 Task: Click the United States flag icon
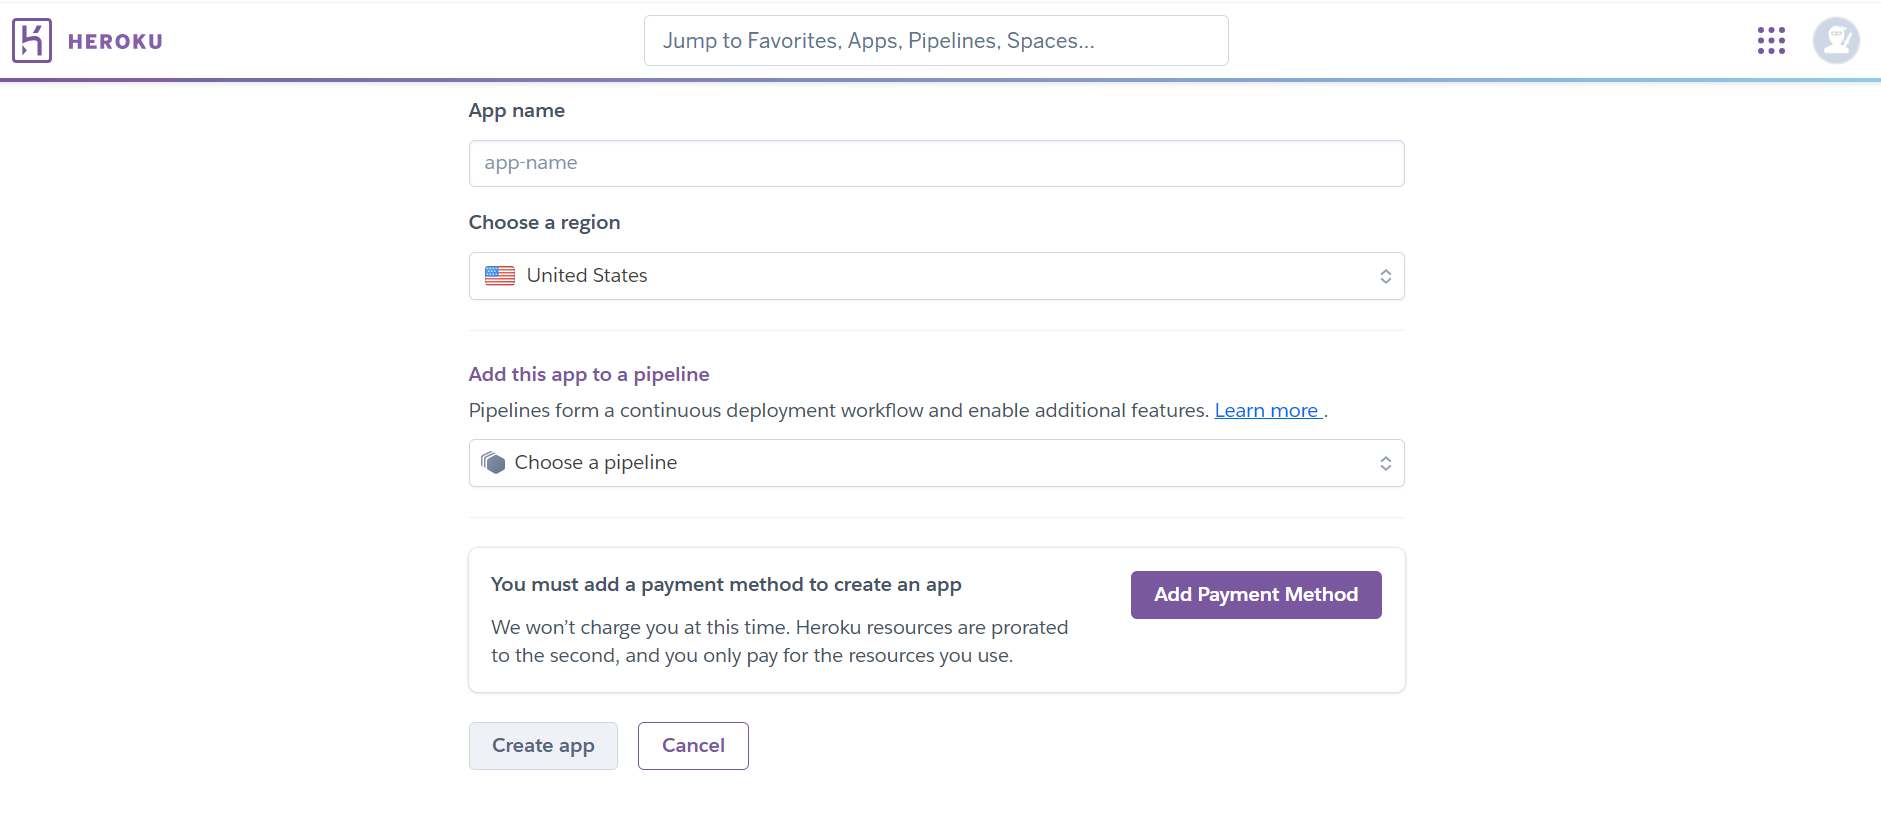[500, 275]
